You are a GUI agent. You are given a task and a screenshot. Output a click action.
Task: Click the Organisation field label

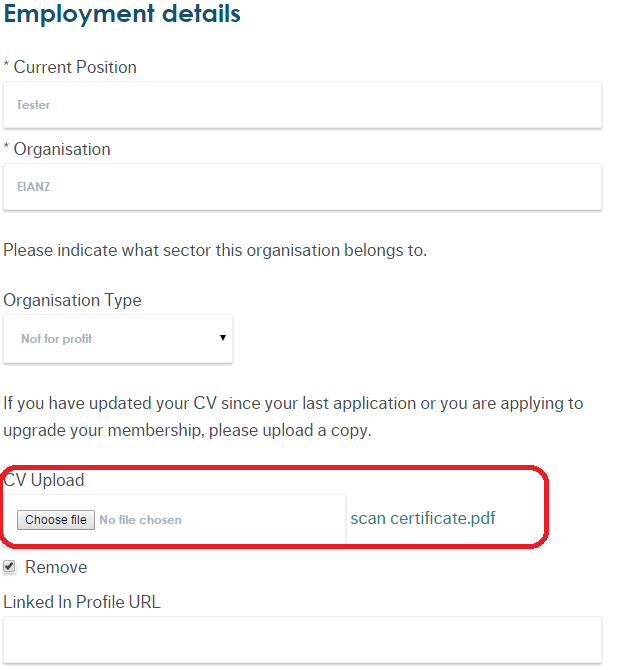pos(62,149)
